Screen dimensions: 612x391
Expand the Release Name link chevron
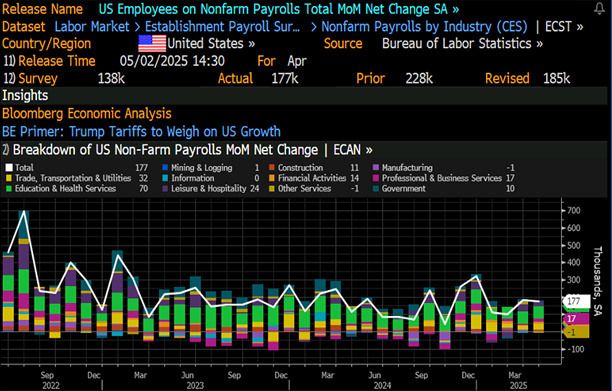tap(455, 9)
